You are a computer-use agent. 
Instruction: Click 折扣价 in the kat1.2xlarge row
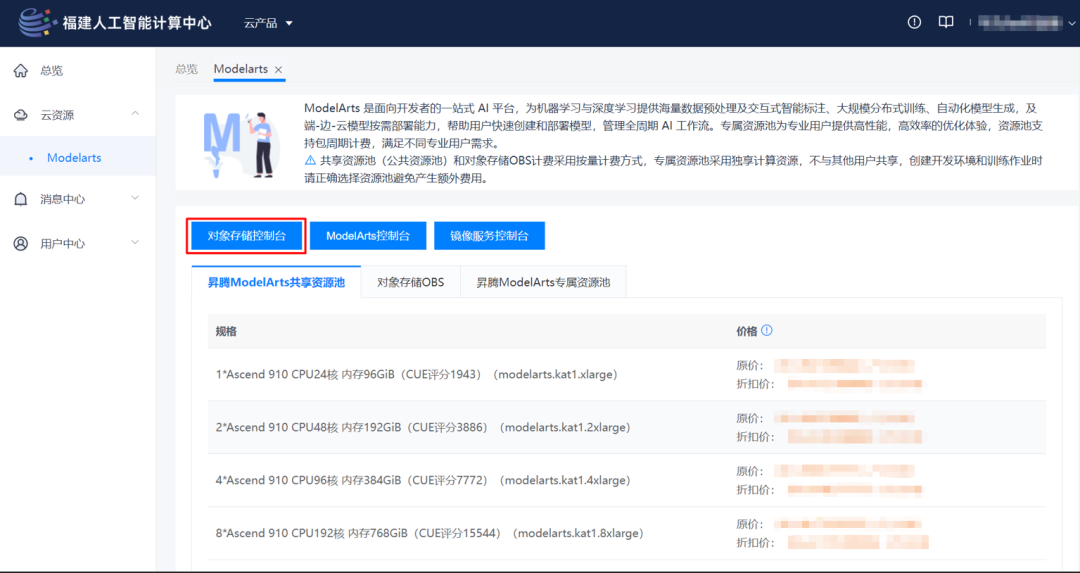756,437
